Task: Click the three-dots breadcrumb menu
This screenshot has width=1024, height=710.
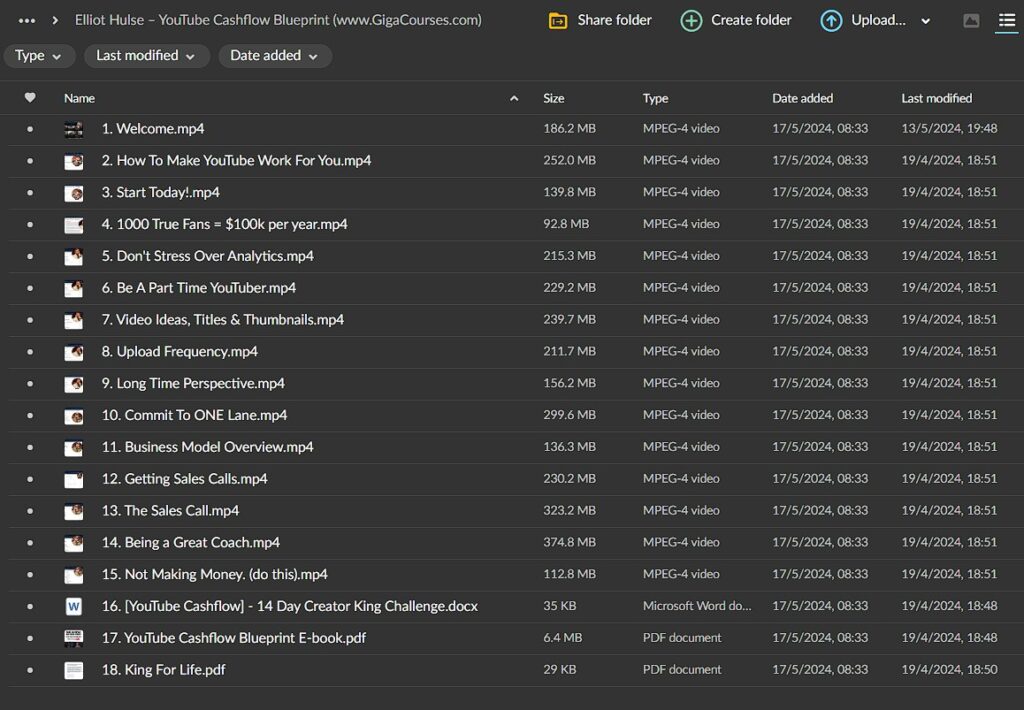Action: (x=27, y=20)
